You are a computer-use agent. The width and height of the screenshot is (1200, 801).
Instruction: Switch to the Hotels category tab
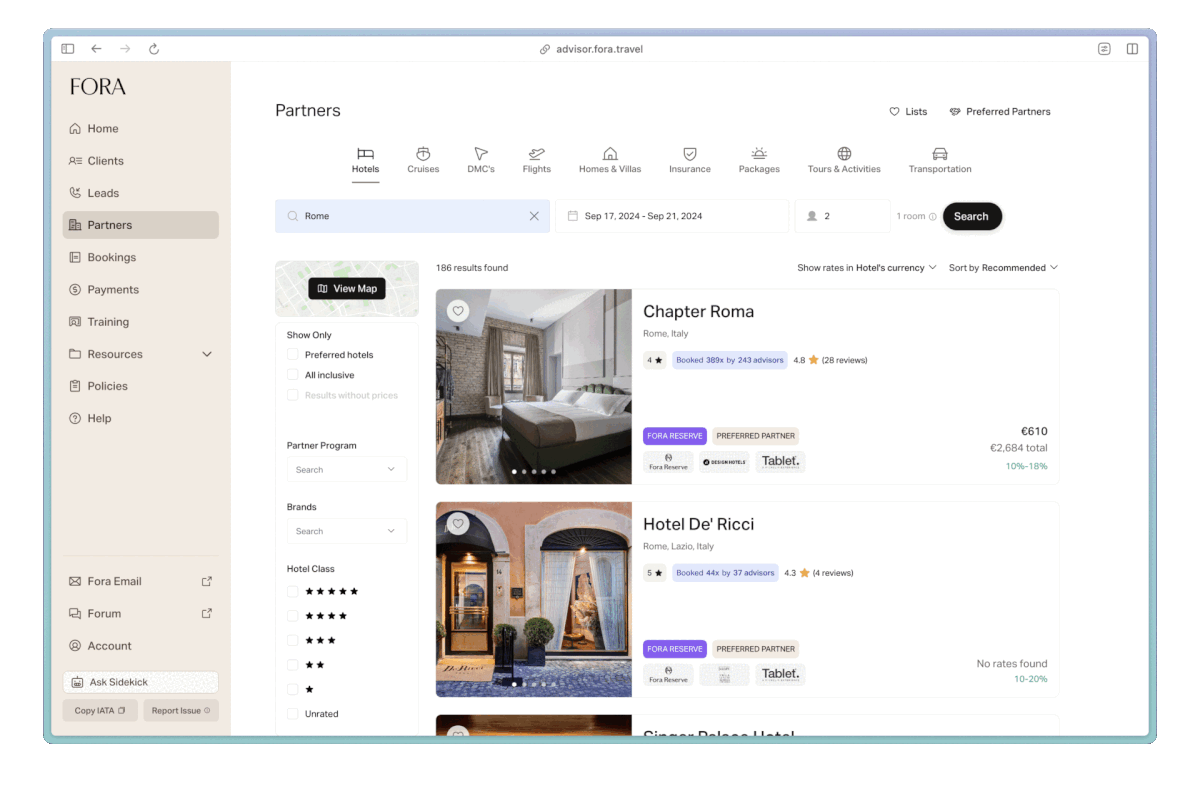coord(365,159)
